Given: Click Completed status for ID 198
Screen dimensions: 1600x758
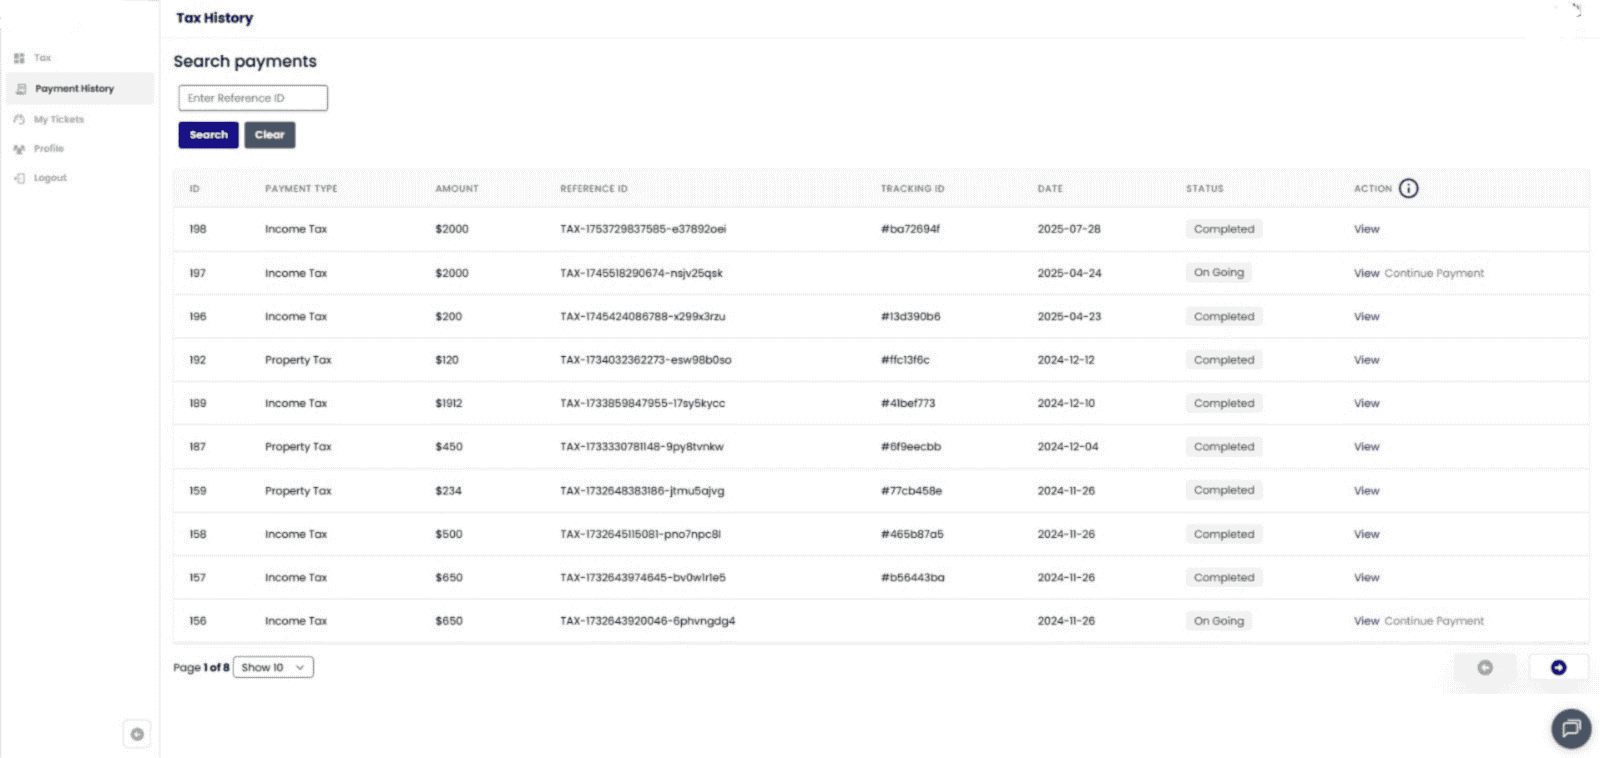Looking at the screenshot, I should coord(1224,229).
